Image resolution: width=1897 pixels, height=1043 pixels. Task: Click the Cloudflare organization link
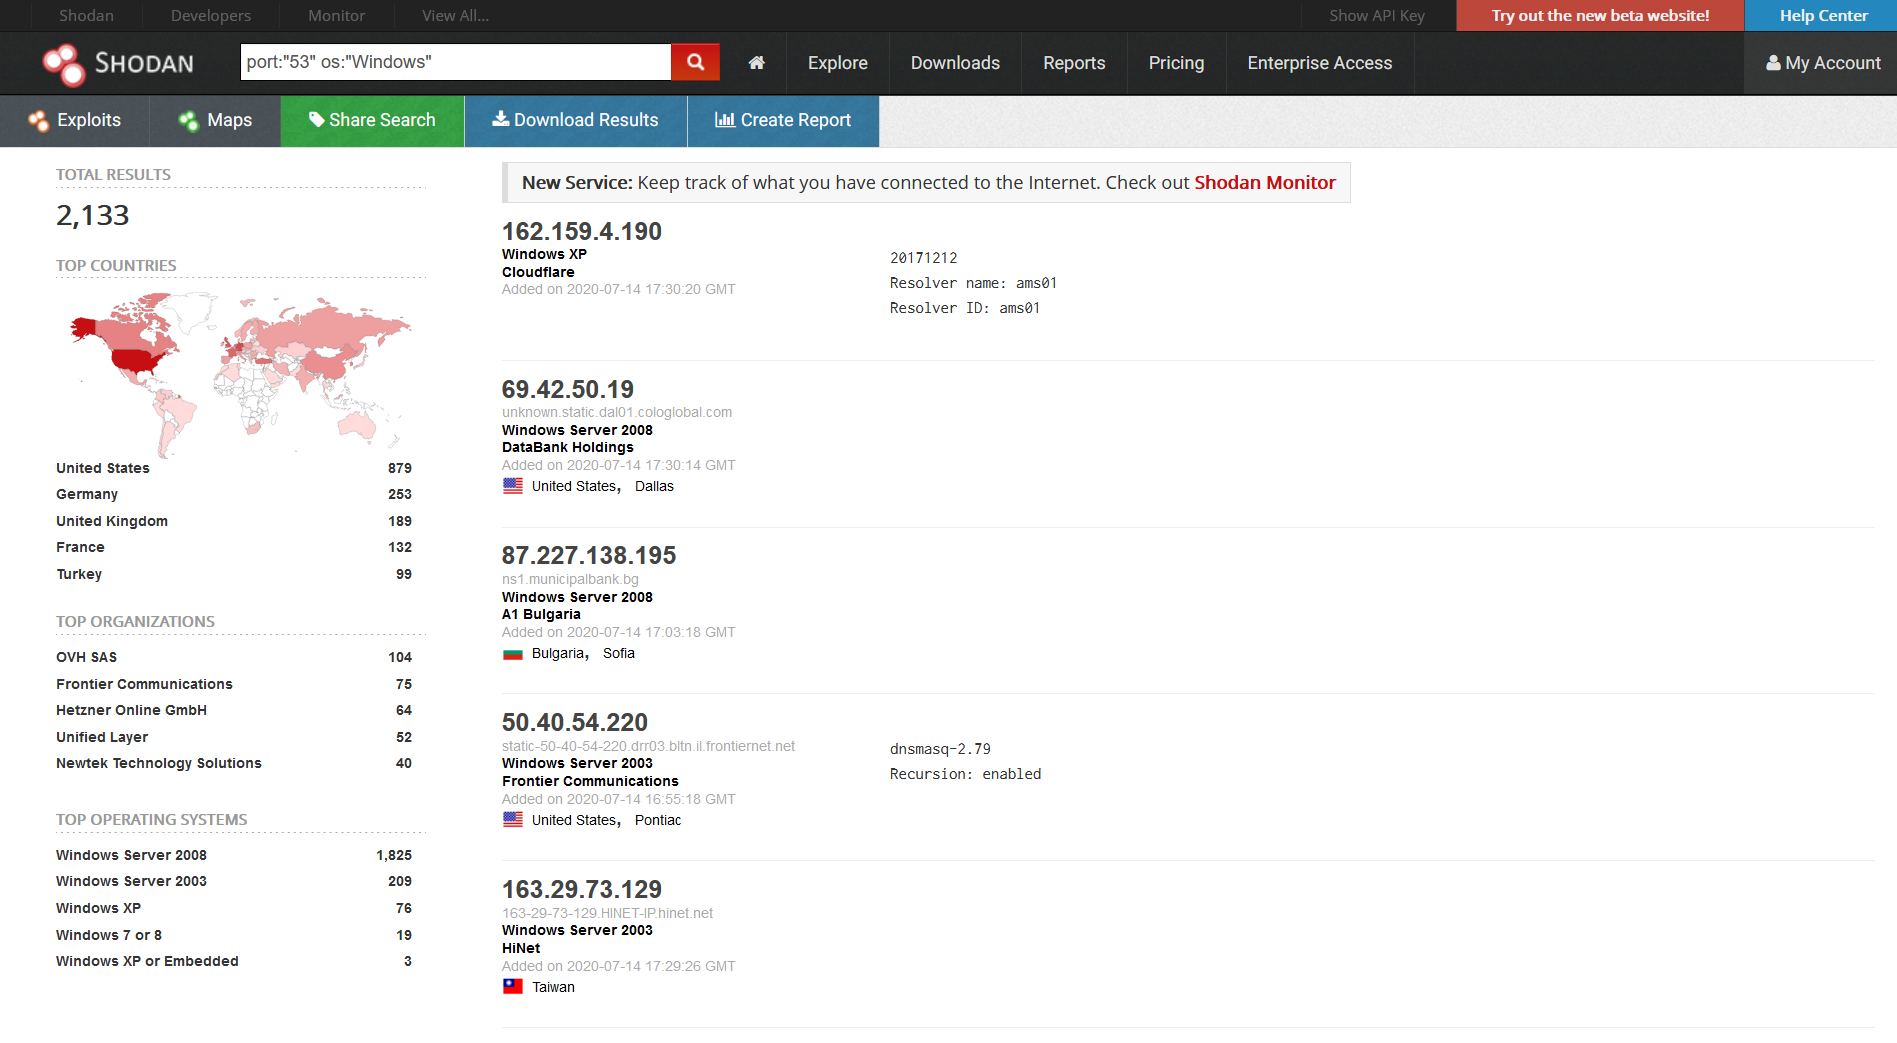(538, 272)
